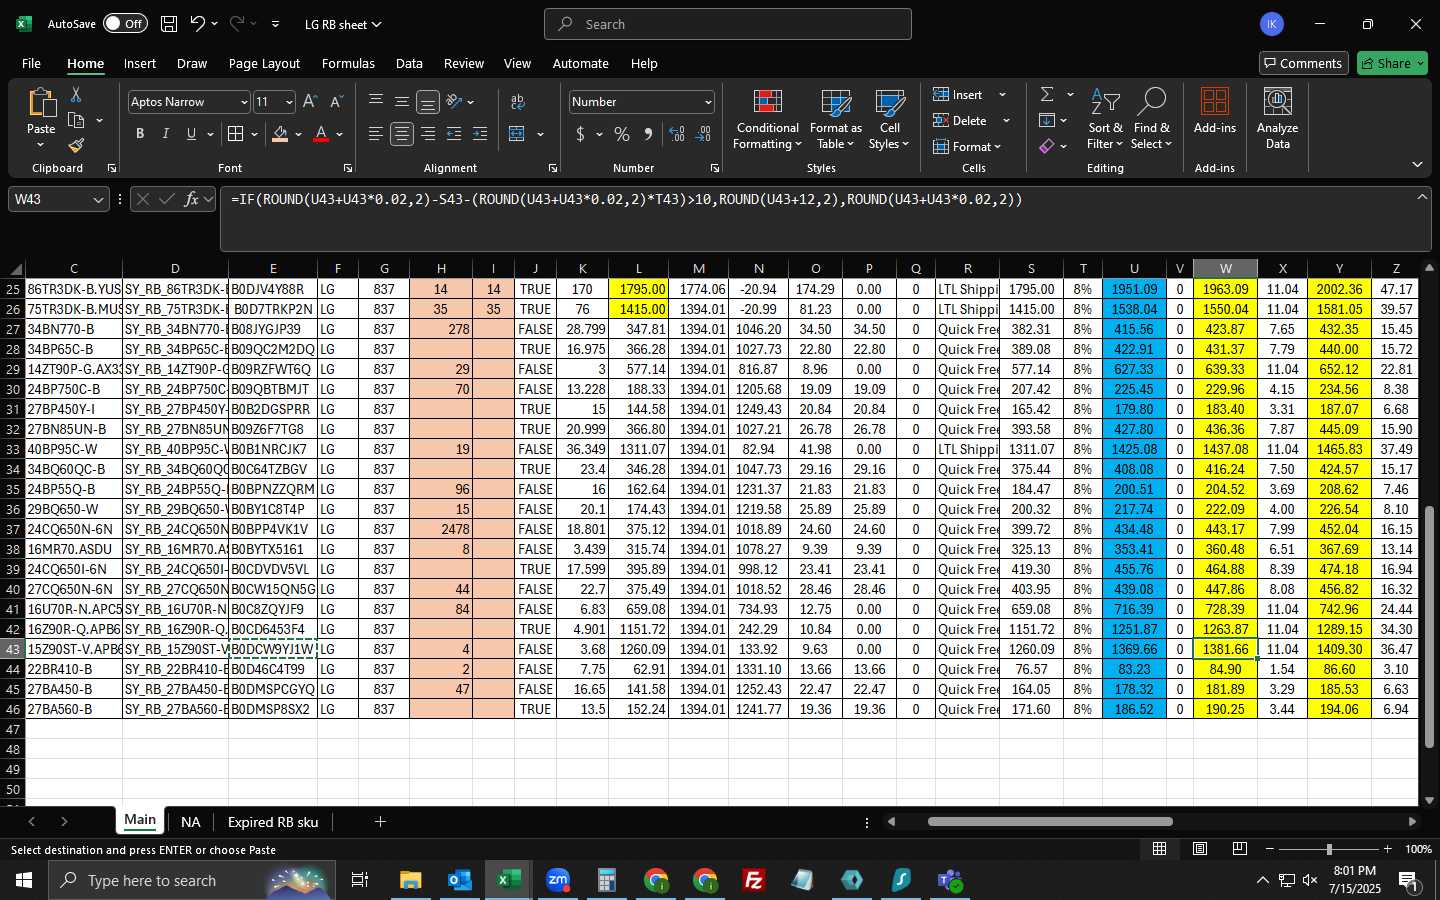This screenshot has height=900, width=1440.
Task: Open Find & Select magnifier tool
Action: tap(1151, 120)
